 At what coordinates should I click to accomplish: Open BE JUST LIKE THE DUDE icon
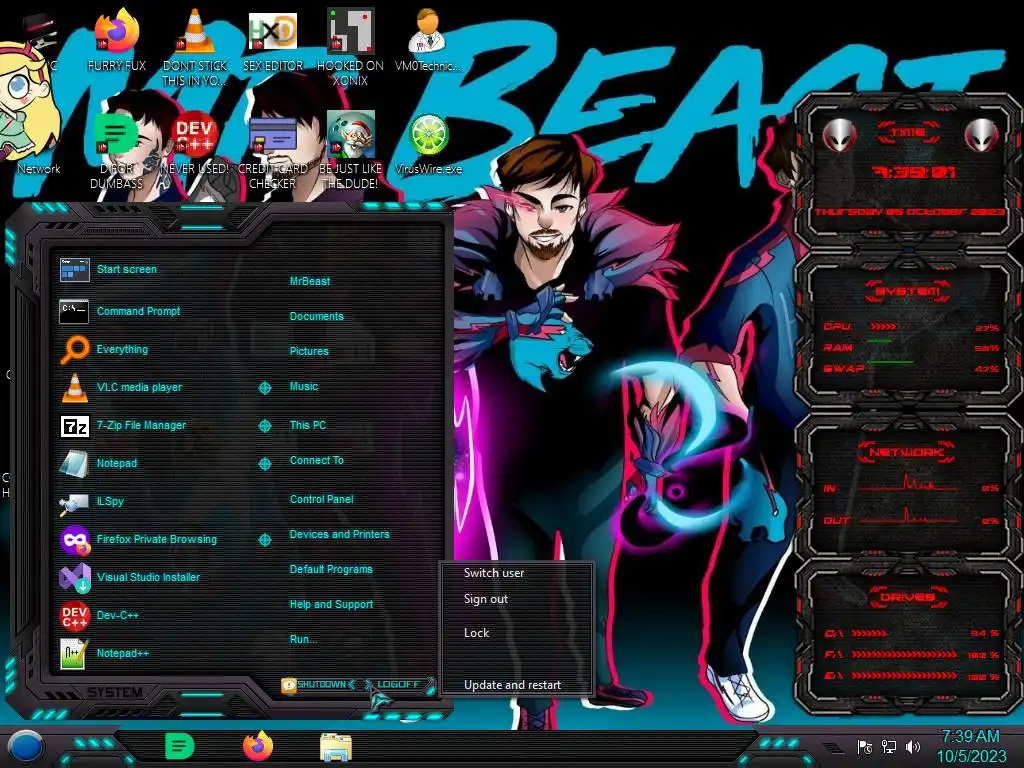[350, 150]
